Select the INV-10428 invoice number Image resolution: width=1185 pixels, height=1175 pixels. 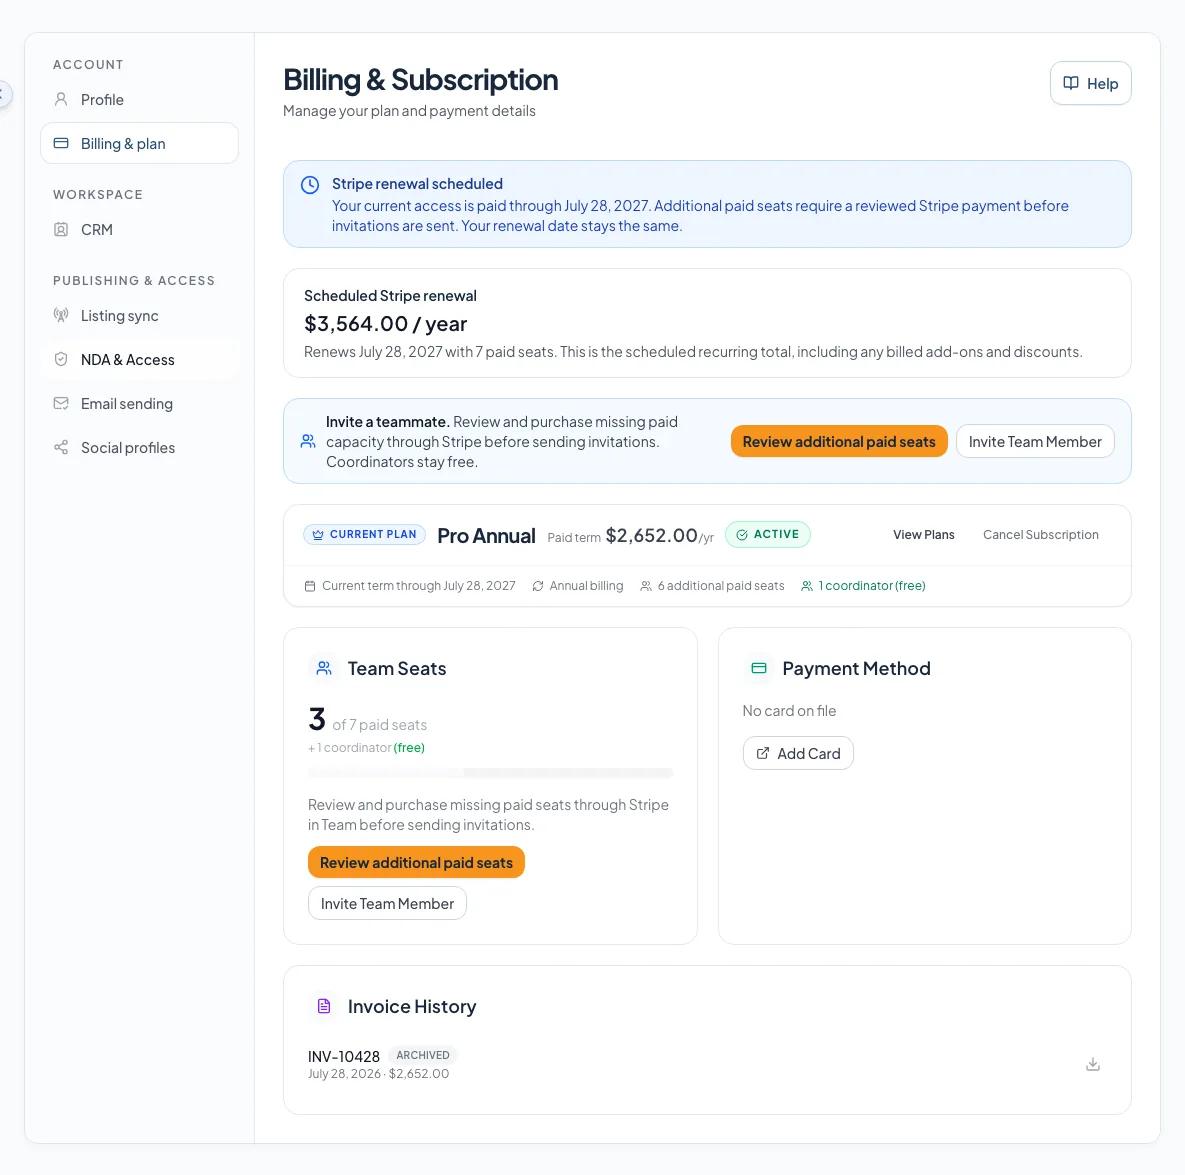point(344,1056)
